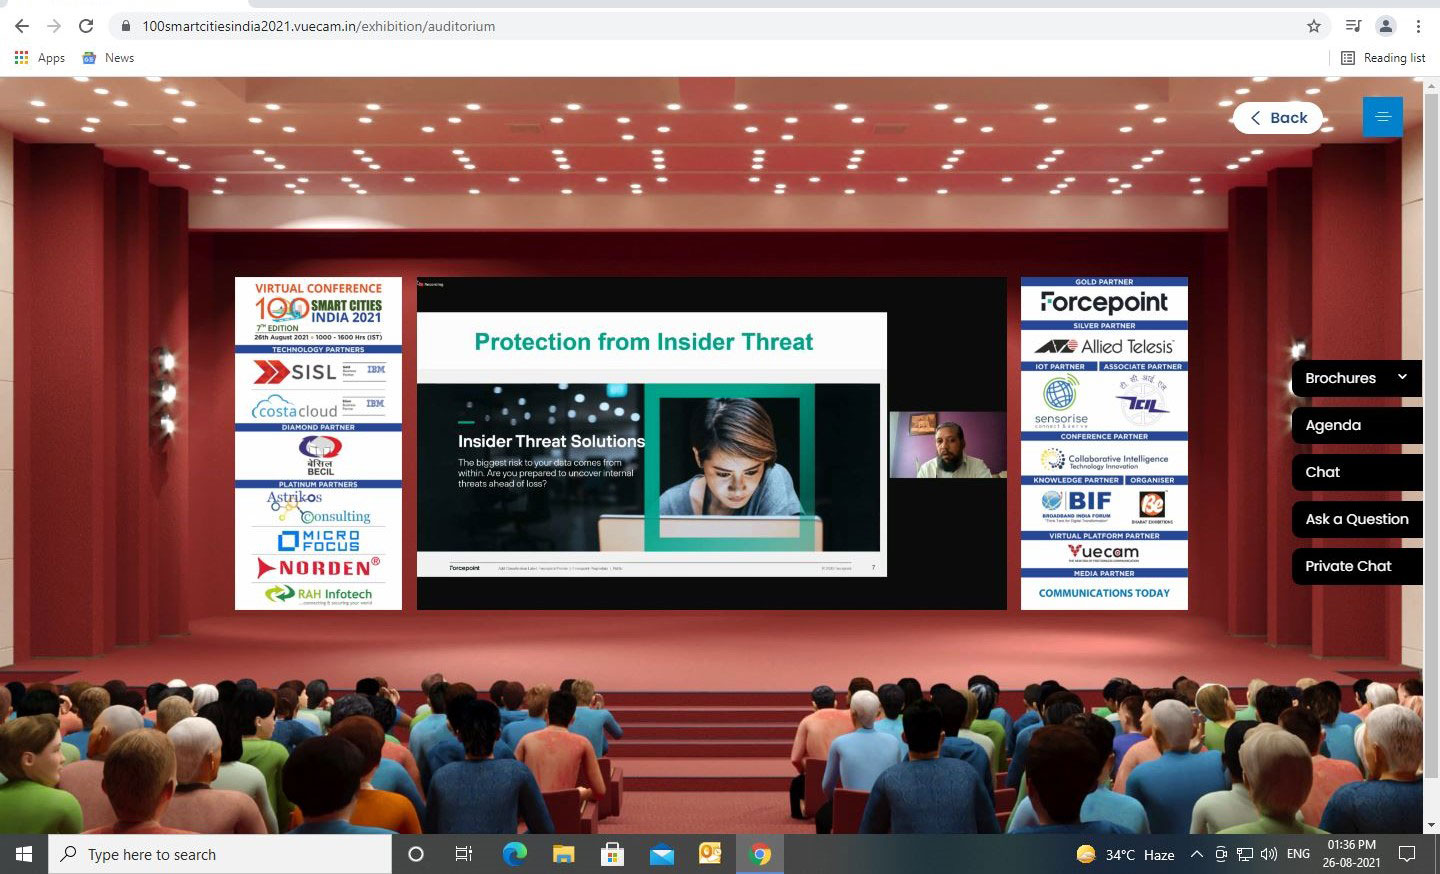This screenshot has height=874, width=1440.
Task: Open Ask a Question
Action: tap(1356, 519)
